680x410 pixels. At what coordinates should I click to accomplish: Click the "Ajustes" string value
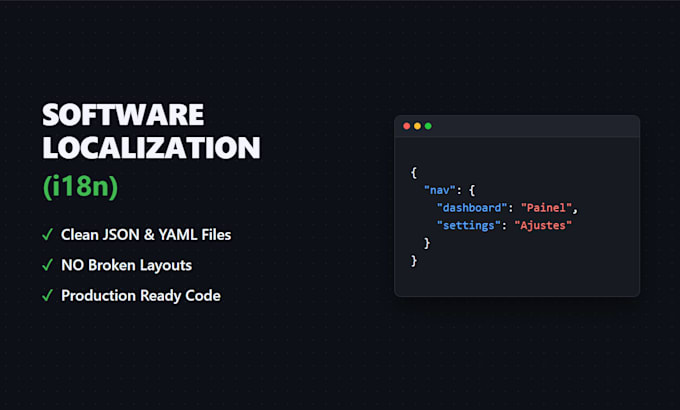[x=543, y=226]
